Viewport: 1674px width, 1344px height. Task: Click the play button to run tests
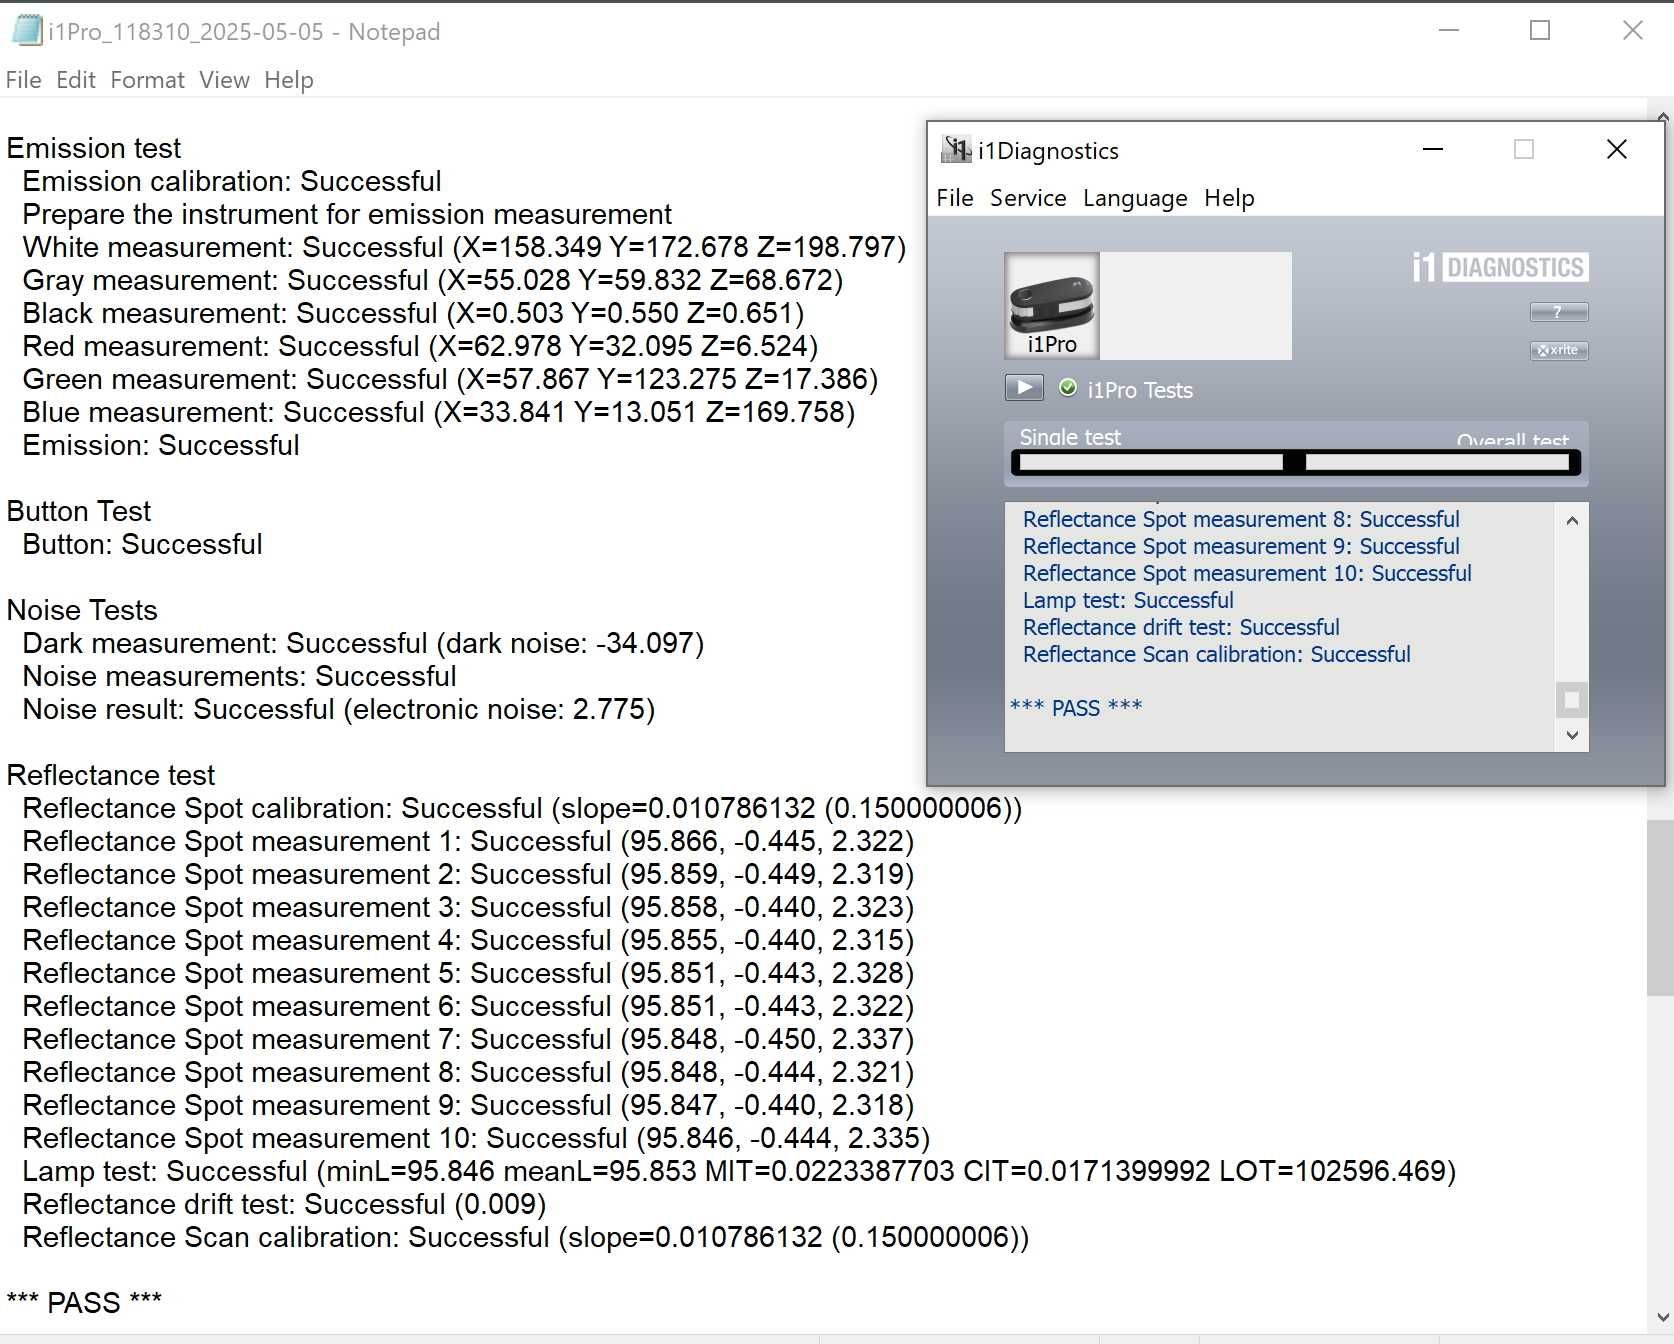tap(1024, 388)
